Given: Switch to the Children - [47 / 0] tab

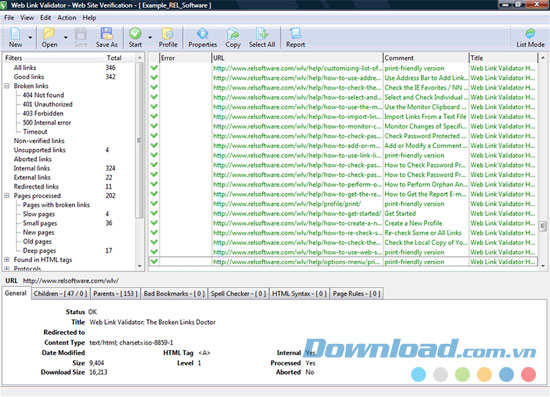Looking at the screenshot, I should (60, 294).
